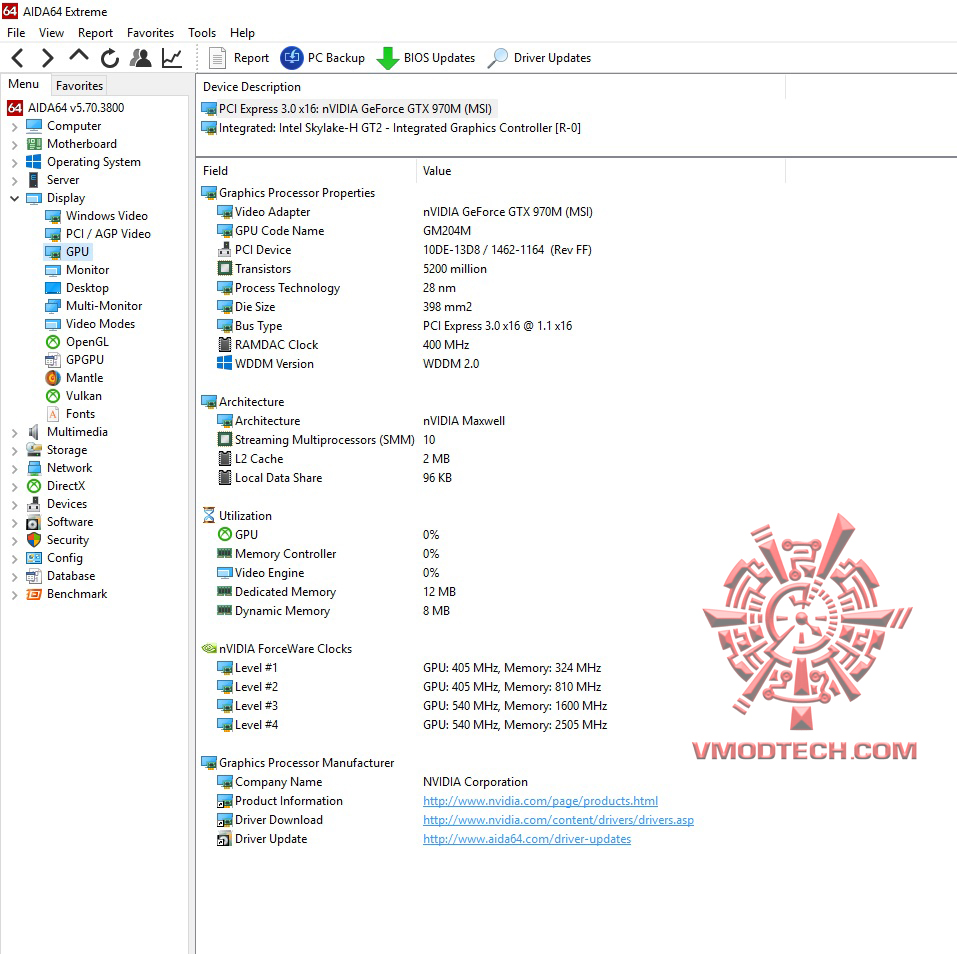Click BIOS Updates green arrow button

click(426, 58)
